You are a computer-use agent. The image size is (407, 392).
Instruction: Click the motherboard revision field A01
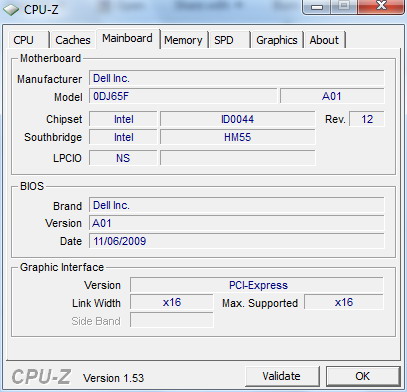coord(332,96)
